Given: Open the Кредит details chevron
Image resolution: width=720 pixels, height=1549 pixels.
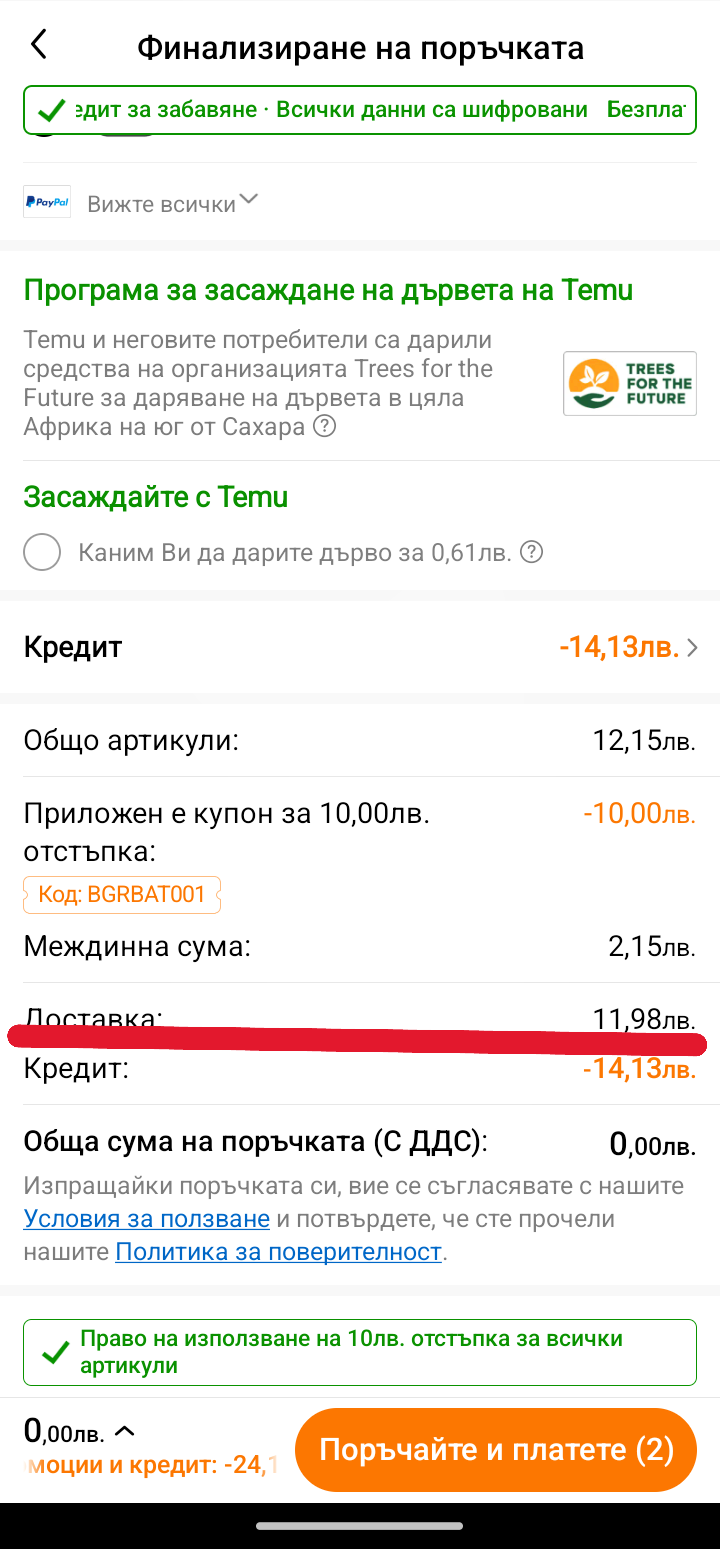Looking at the screenshot, I should [692, 648].
